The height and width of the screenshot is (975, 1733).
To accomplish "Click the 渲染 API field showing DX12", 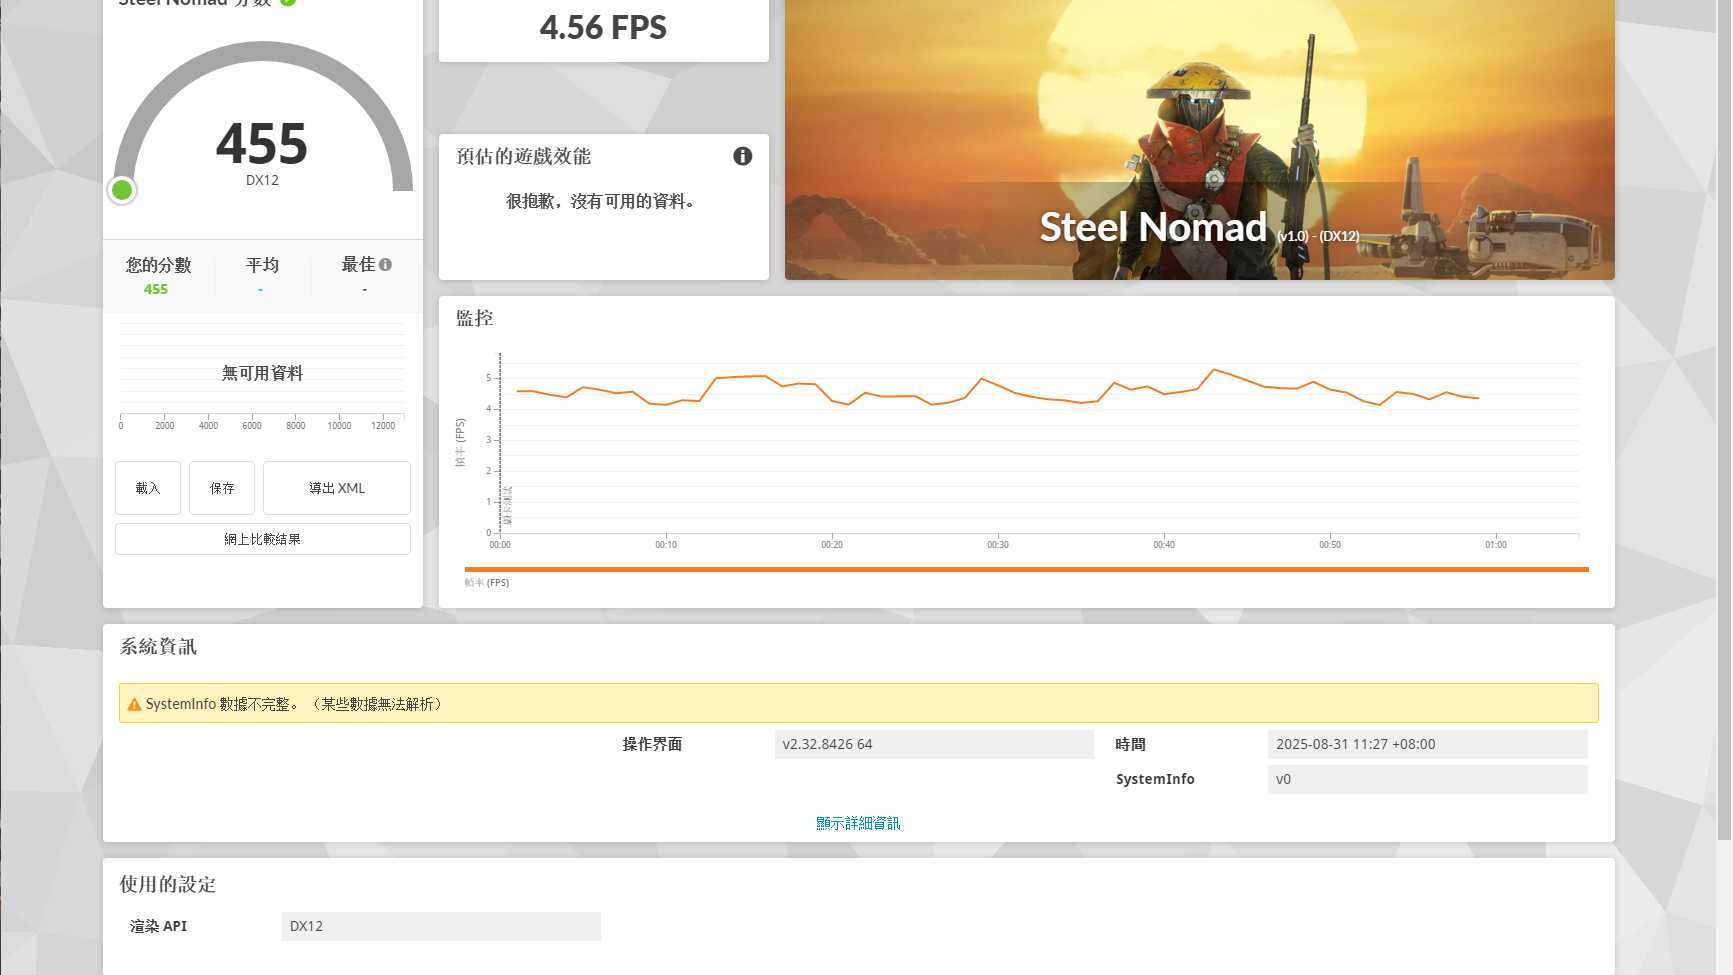I will click(441, 926).
